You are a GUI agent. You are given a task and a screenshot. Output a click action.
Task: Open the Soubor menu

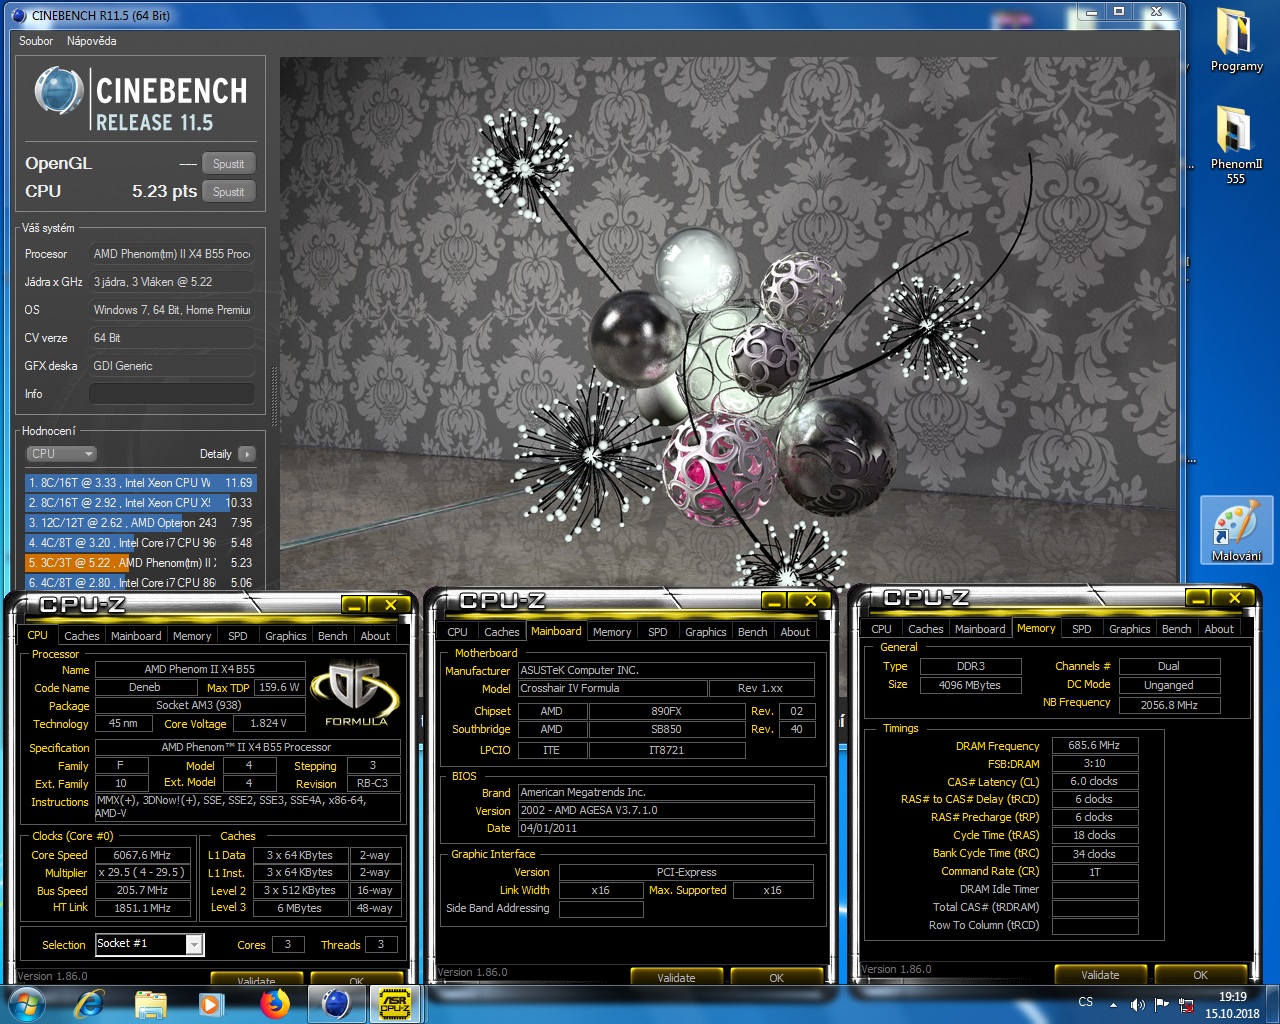coord(36,41)
